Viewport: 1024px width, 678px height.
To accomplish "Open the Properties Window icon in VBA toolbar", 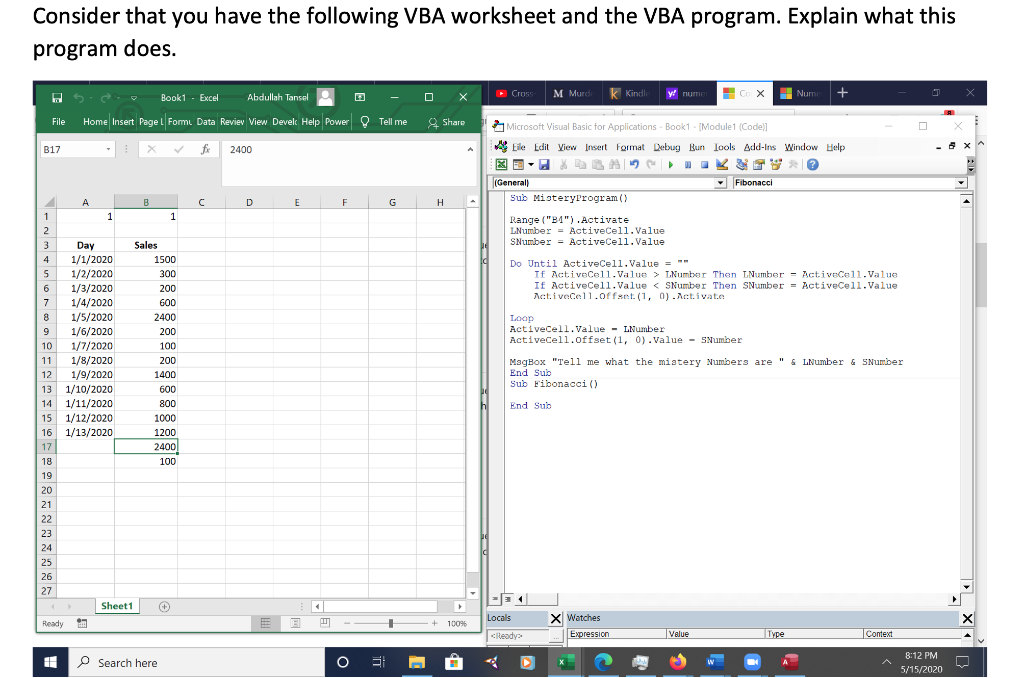I will 759,165.
